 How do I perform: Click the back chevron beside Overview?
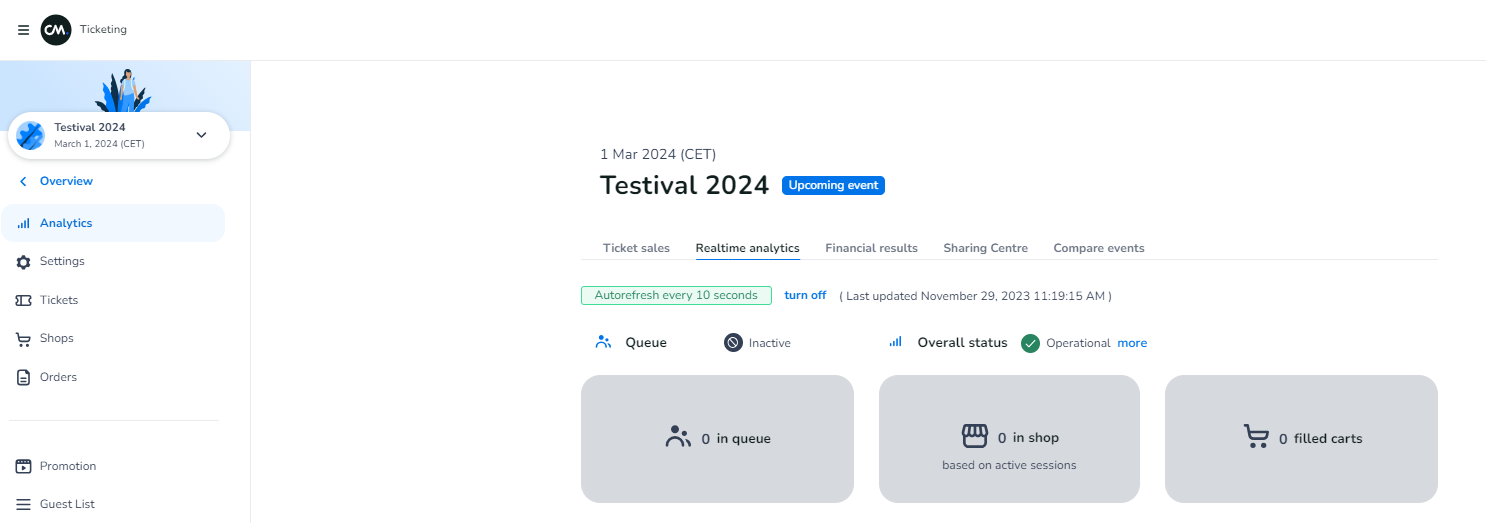tap(24, 181)
